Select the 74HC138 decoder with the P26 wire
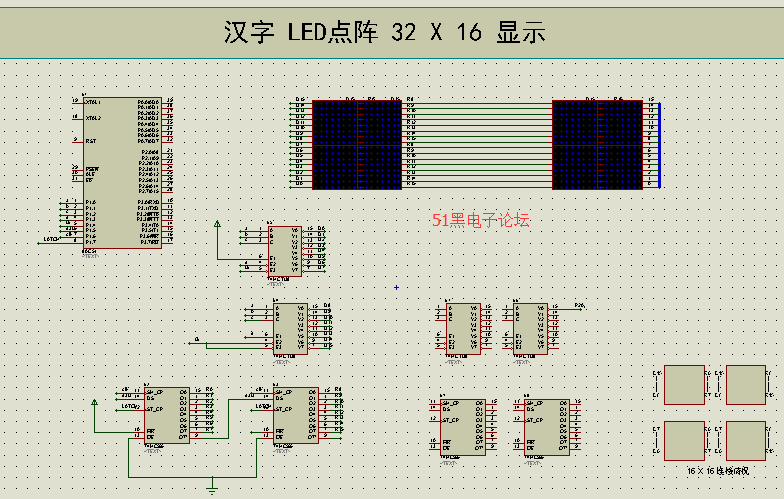Image resolution: width=784 pixels, height=499 pixels. (x=530, y=328)
